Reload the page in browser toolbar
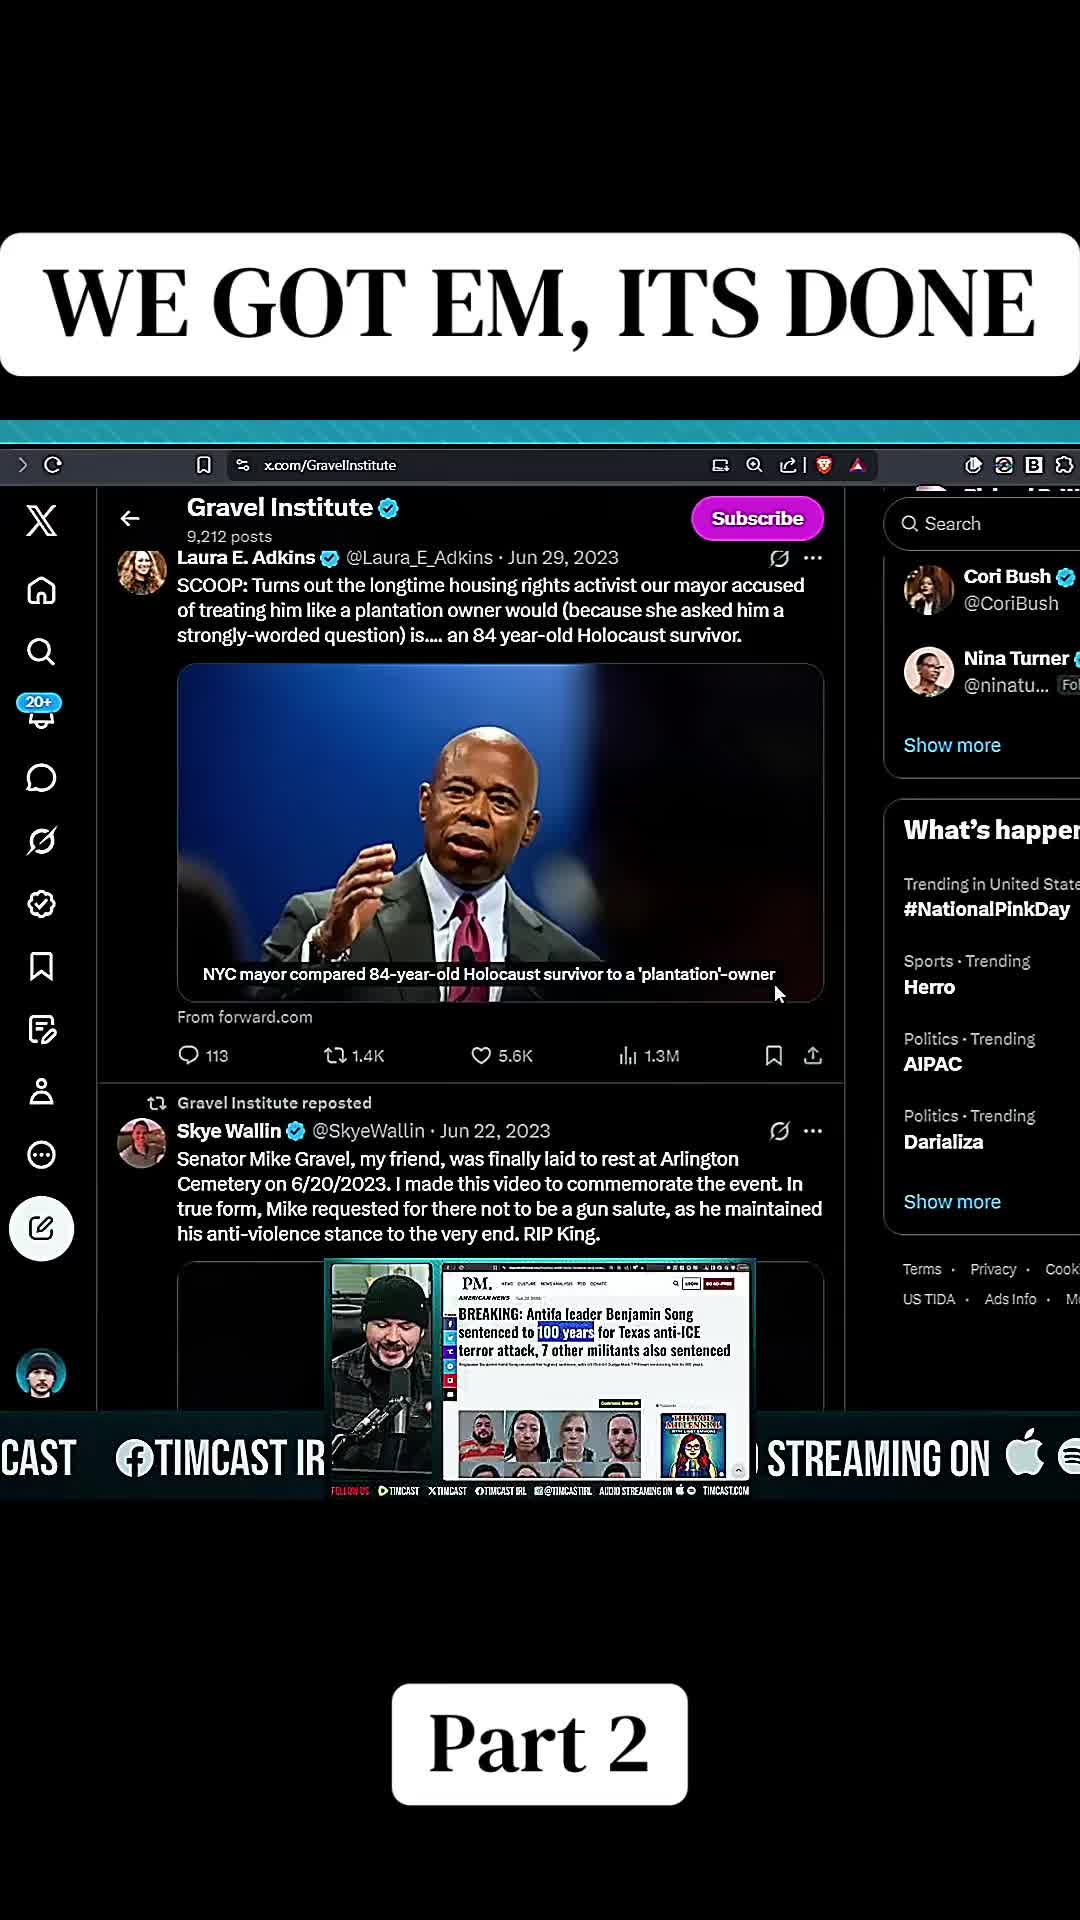1080x1920 pixels. click(x=53, y=465)
